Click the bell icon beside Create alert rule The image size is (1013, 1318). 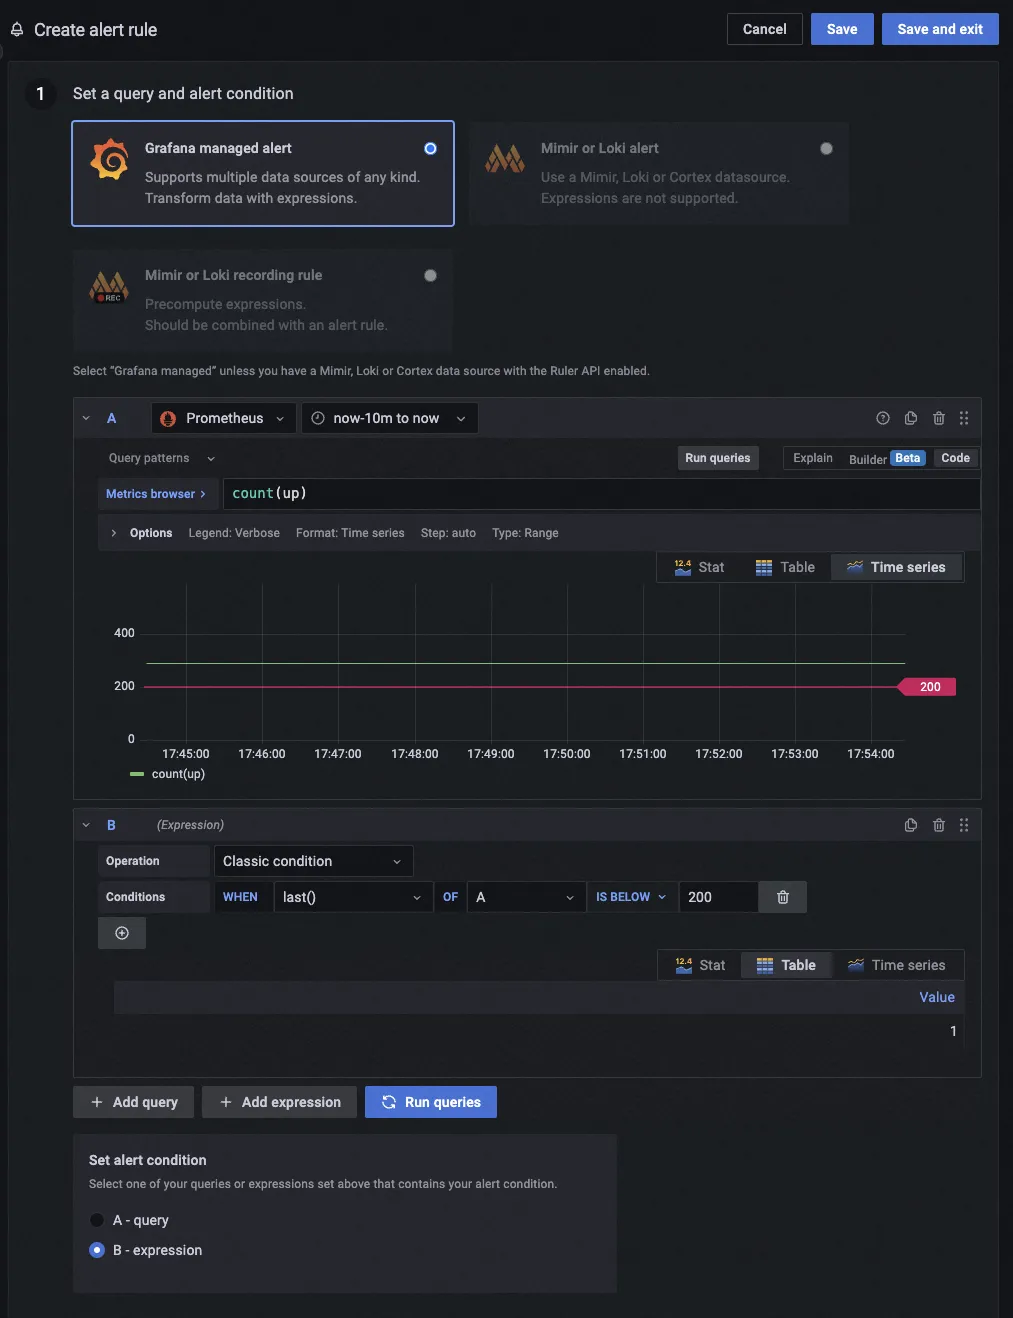coord(17,30)
